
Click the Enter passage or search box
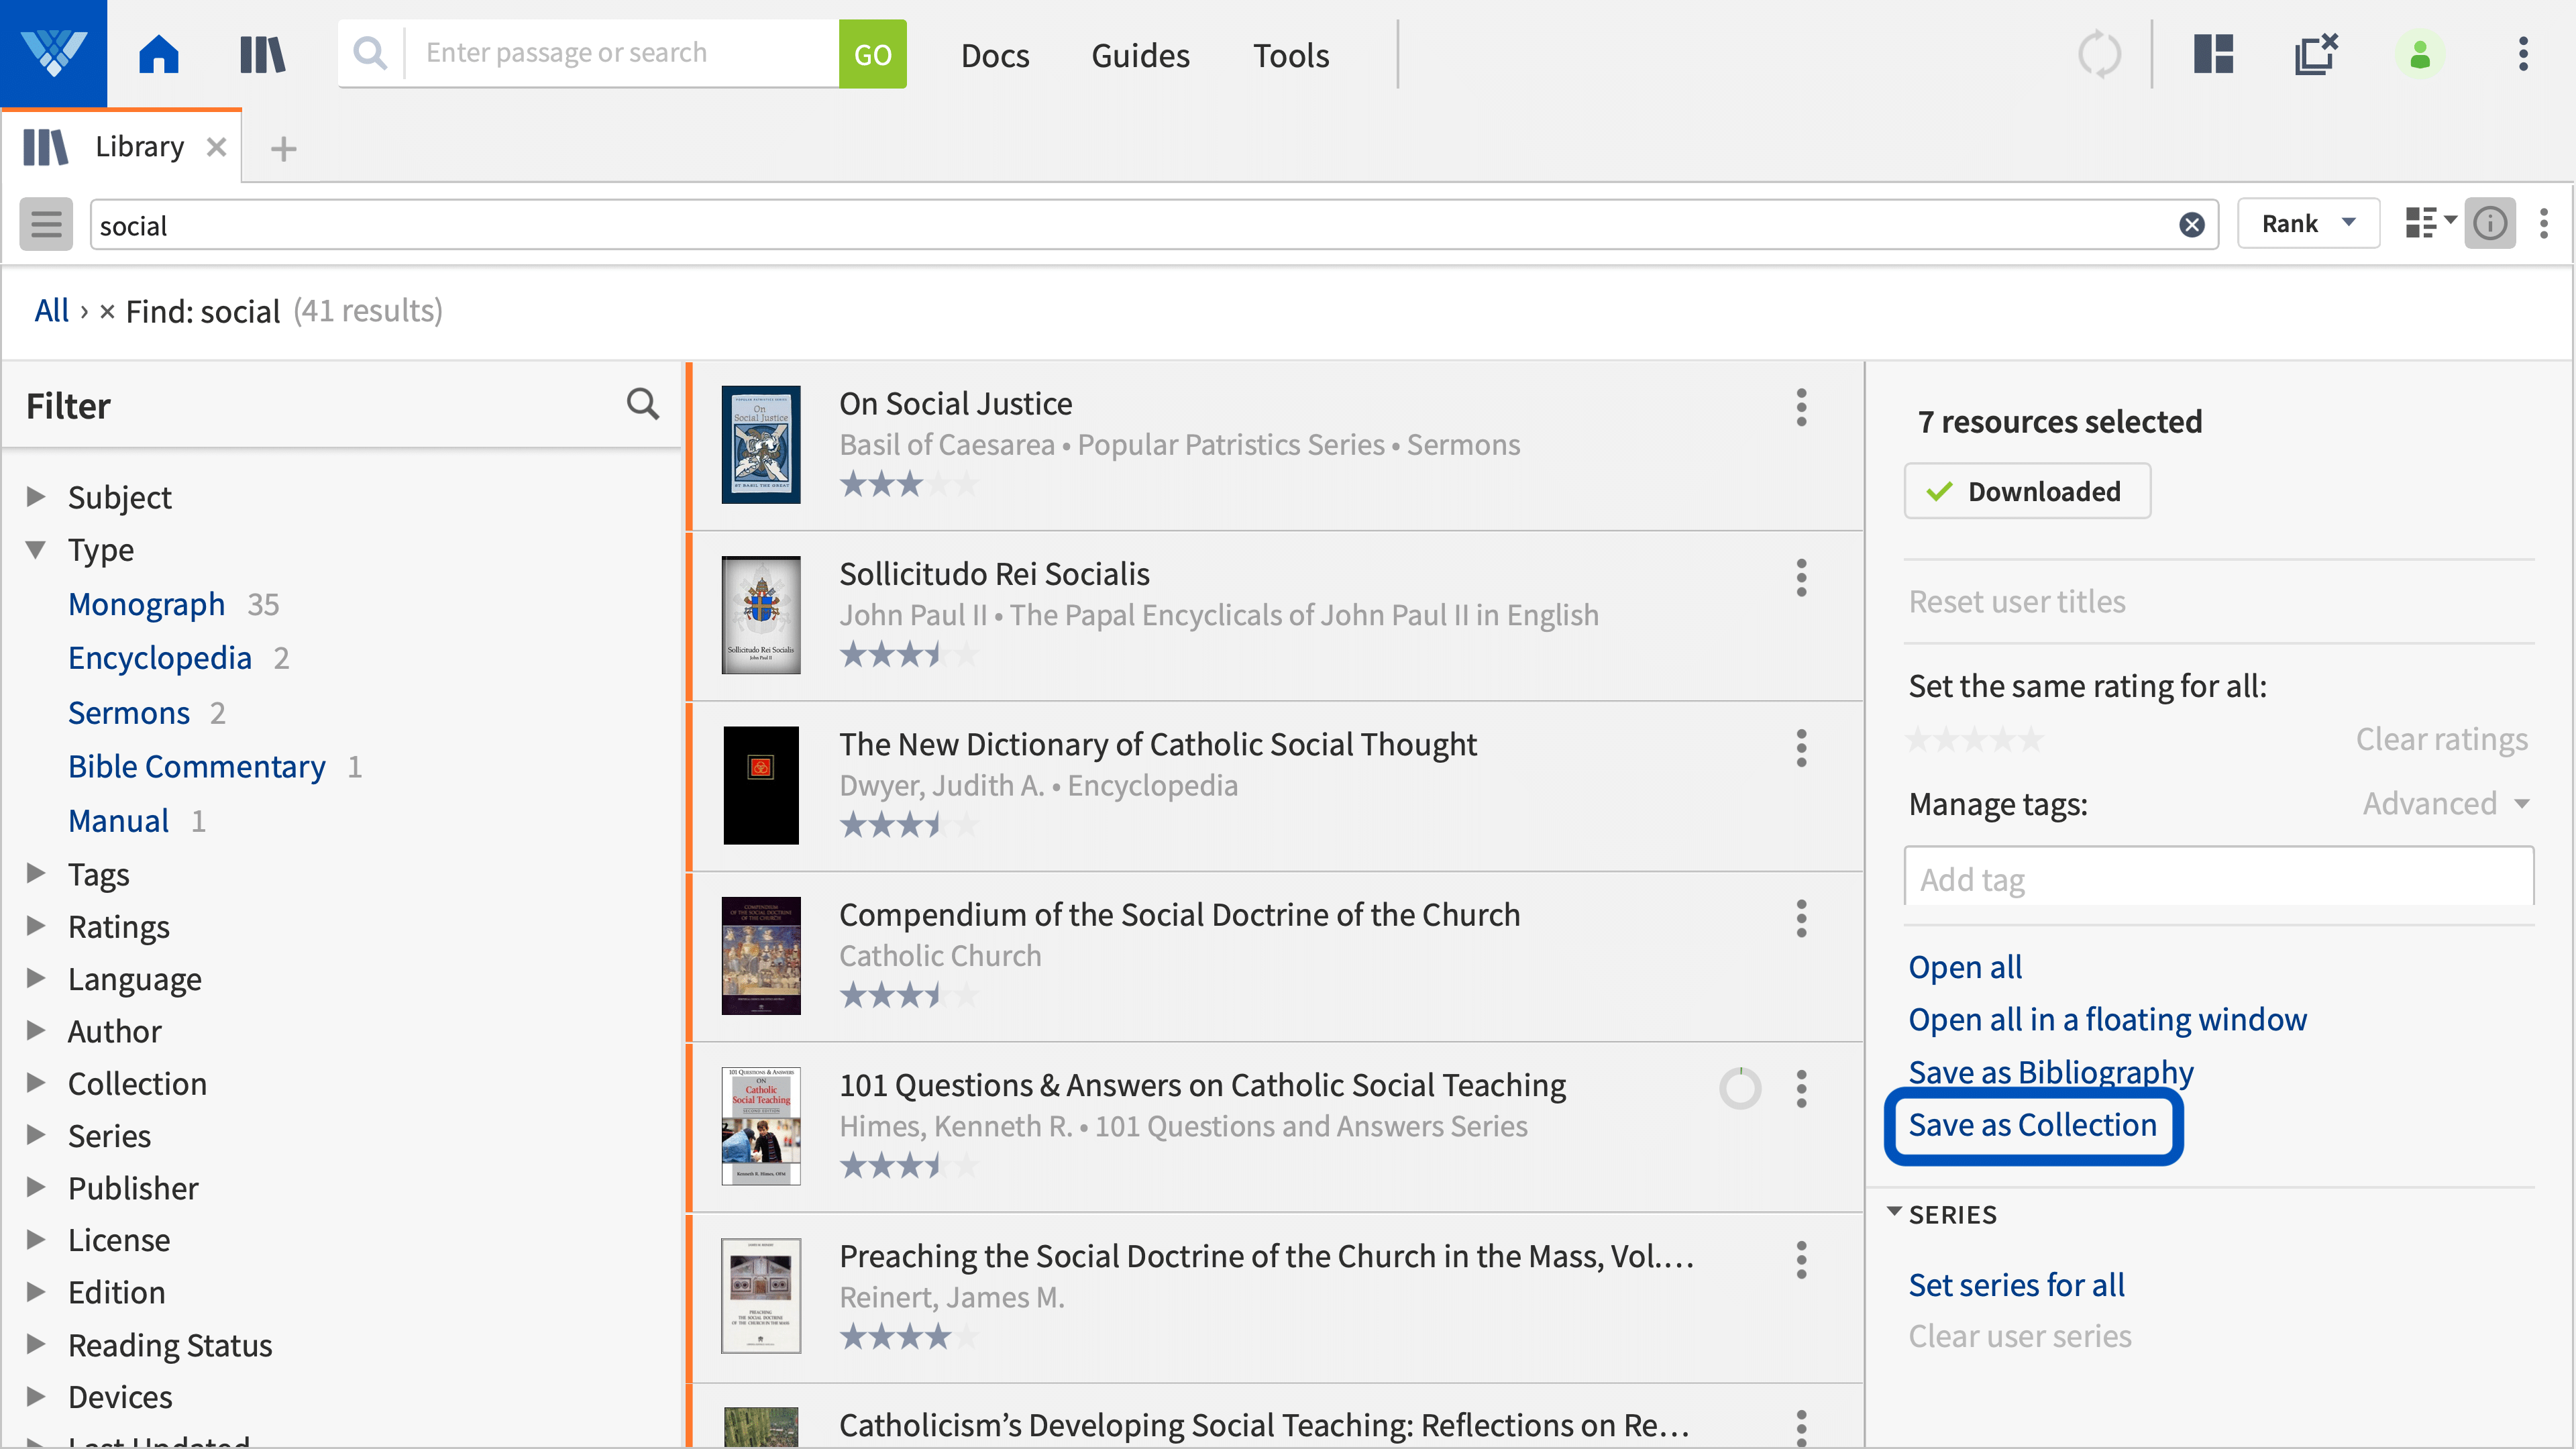pyautogui.click(x=622, y=53)
